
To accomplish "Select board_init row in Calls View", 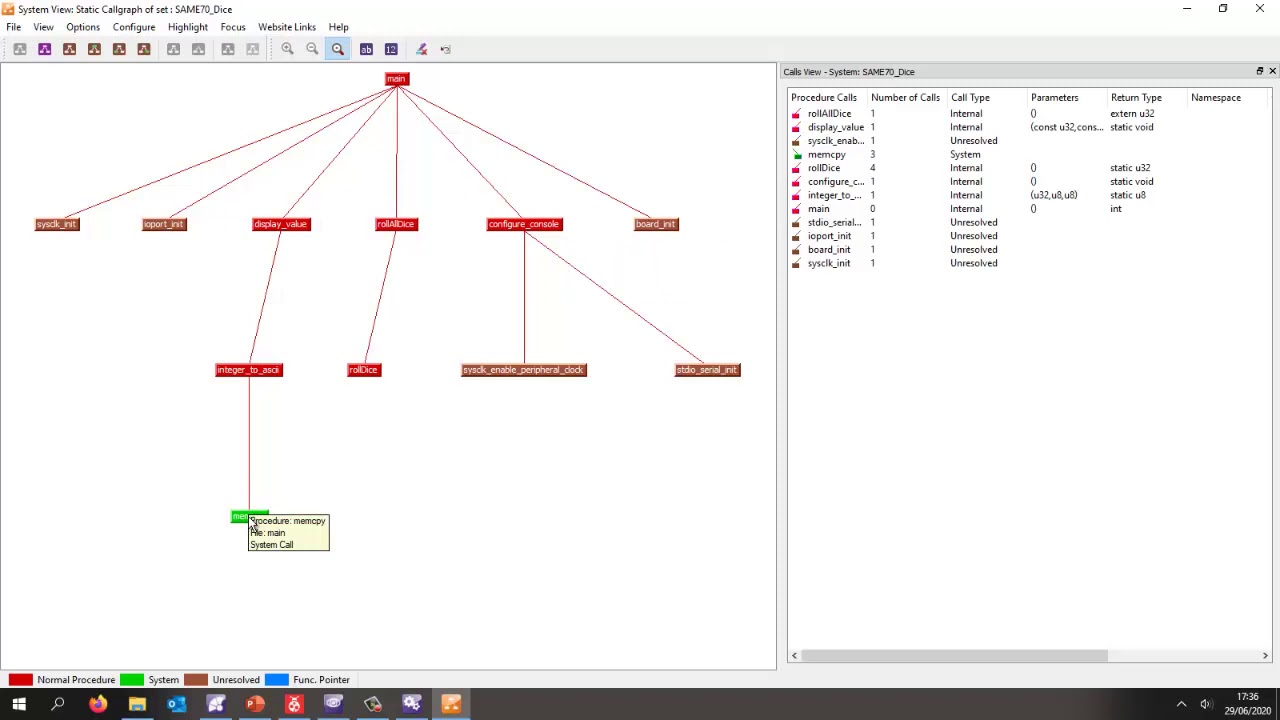I will point(1028,250).
